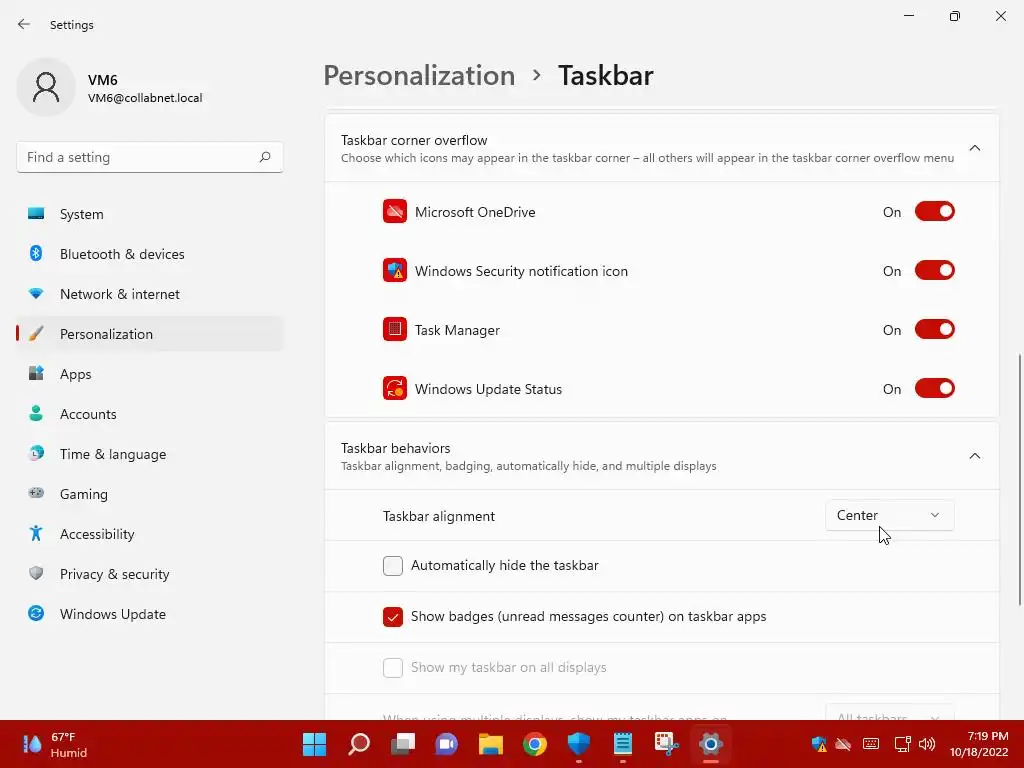Click the Windows Security tray icon
The image size is (1024, 768).
tap(819, 744)
